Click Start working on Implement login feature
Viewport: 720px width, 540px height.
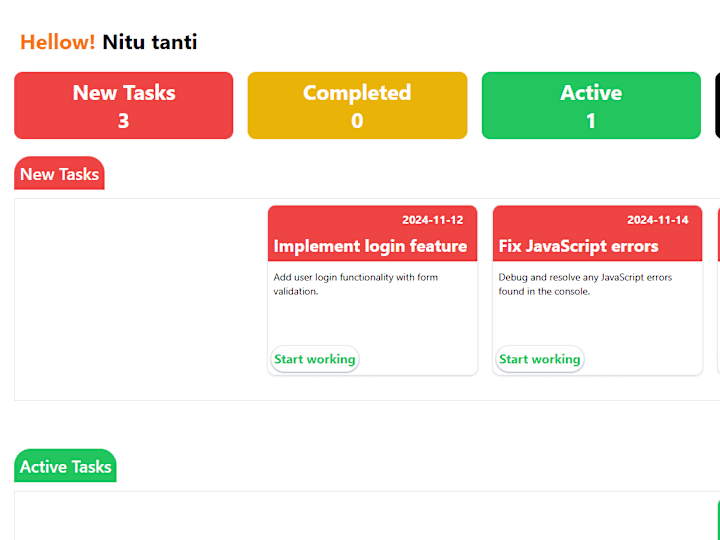pos(315,359)
